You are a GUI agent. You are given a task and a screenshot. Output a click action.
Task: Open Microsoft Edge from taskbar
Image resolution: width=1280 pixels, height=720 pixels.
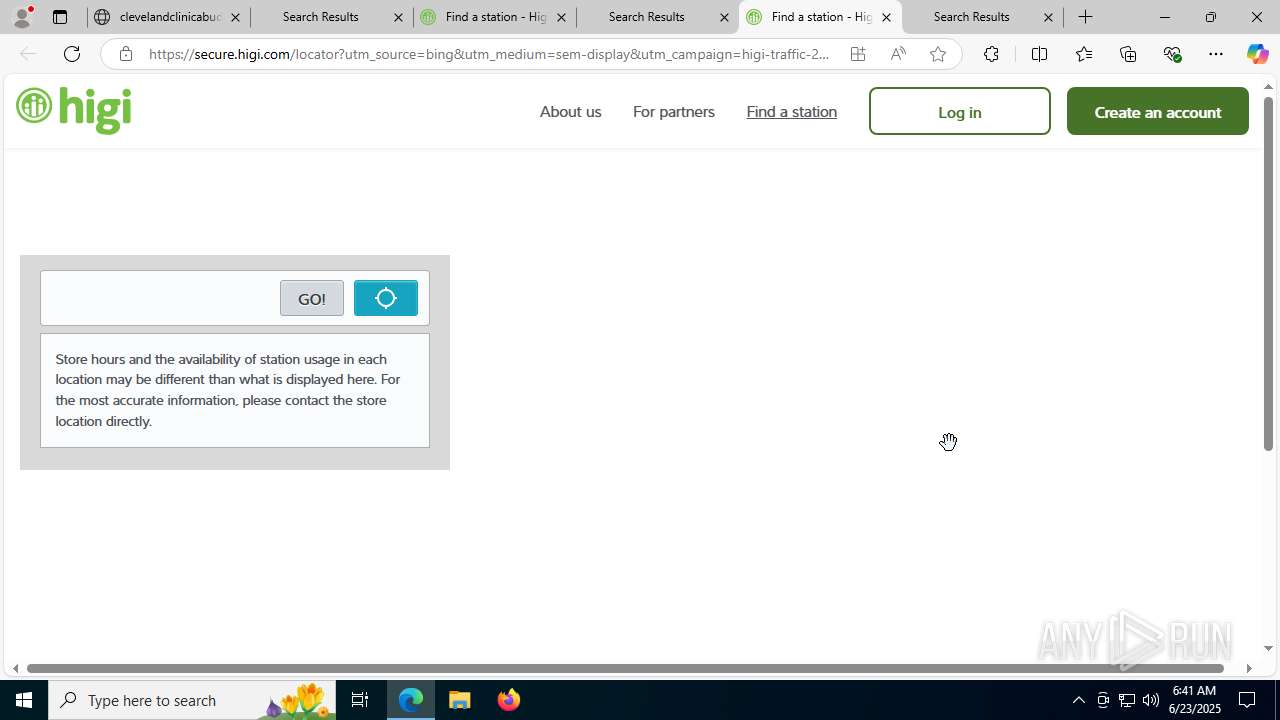coord(411,700)
